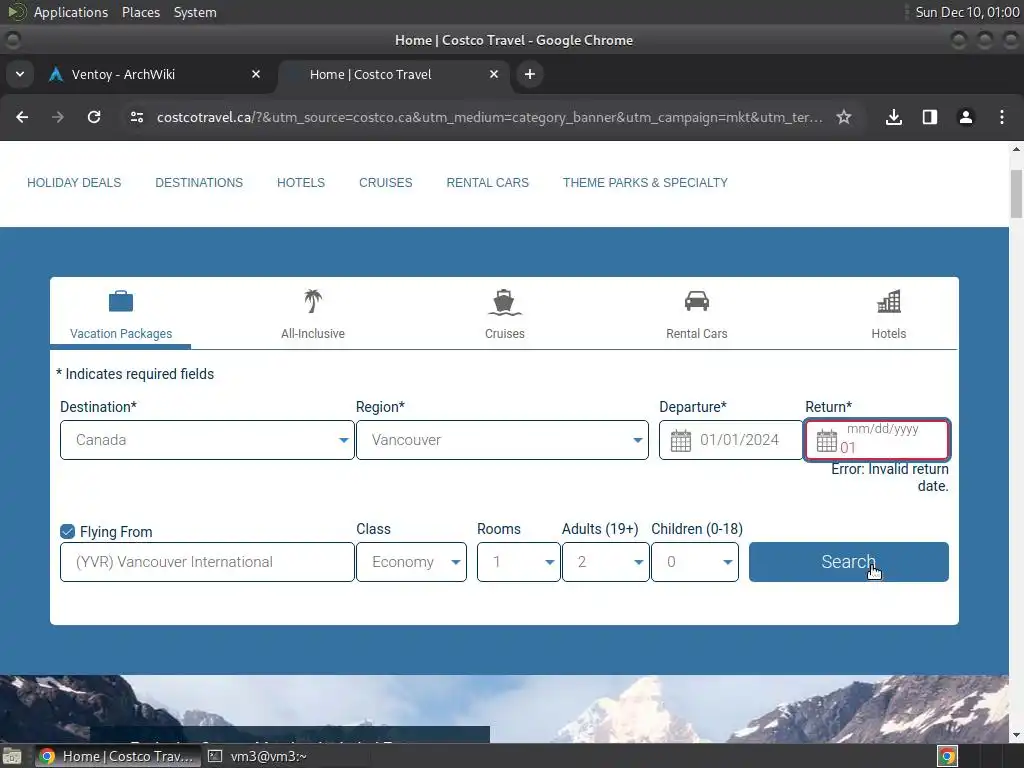This screenshot has width=1024, height=768.
Task: Open the HOLIDAY DEALS nav link
Action: point(74,183)
